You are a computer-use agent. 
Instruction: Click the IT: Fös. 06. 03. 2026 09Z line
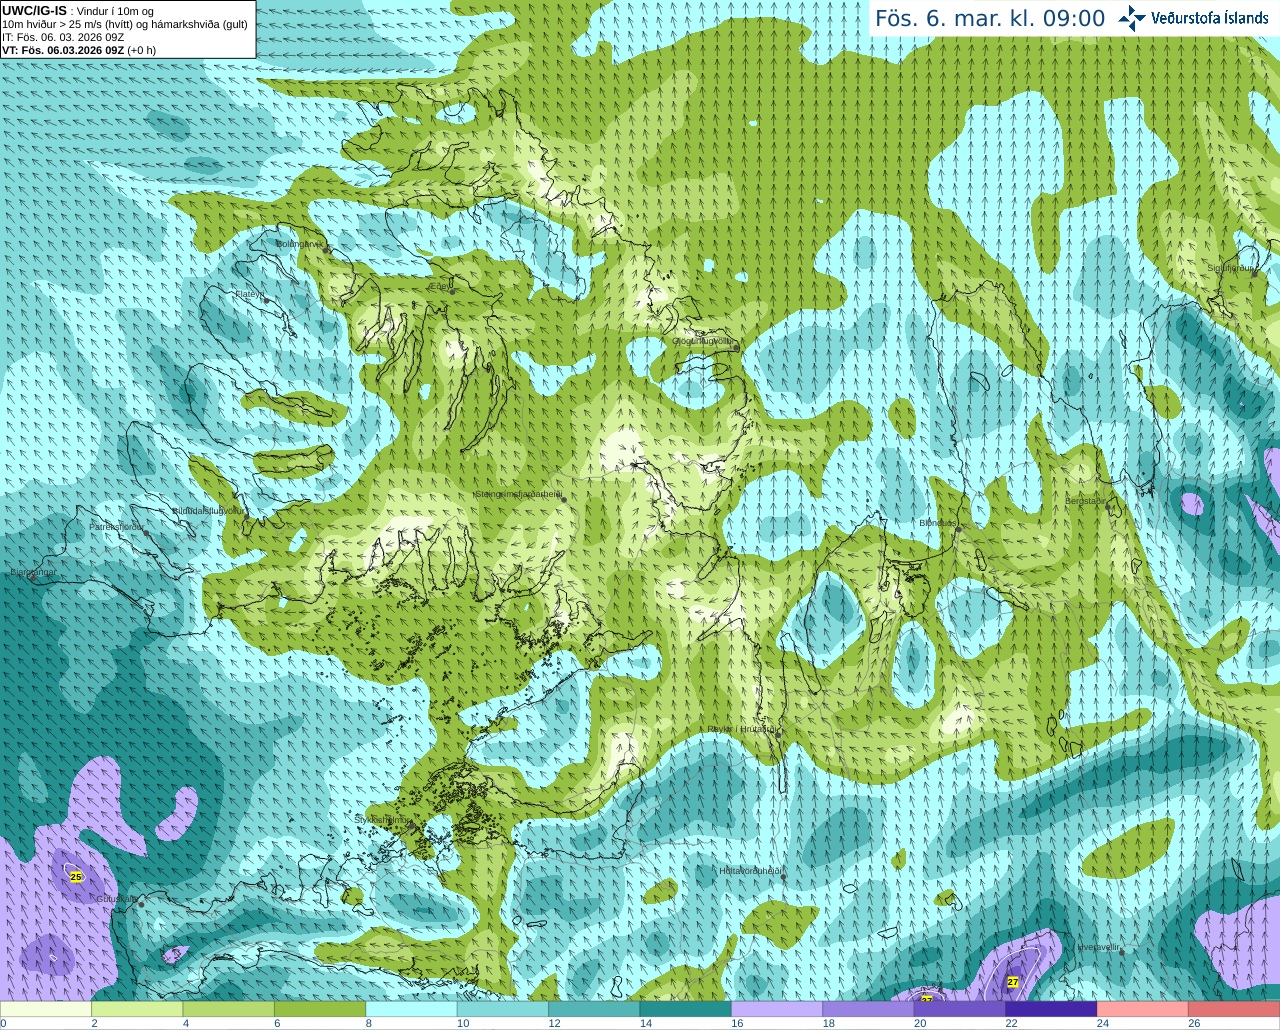(63, 37)
